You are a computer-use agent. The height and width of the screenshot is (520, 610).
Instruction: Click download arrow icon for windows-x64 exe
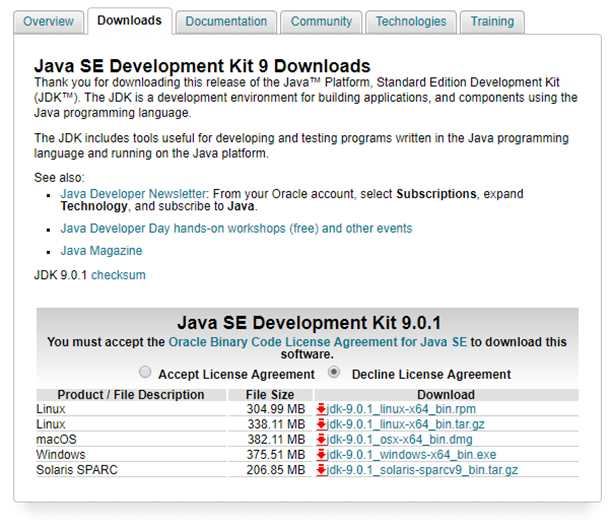(x=321, y=455)
